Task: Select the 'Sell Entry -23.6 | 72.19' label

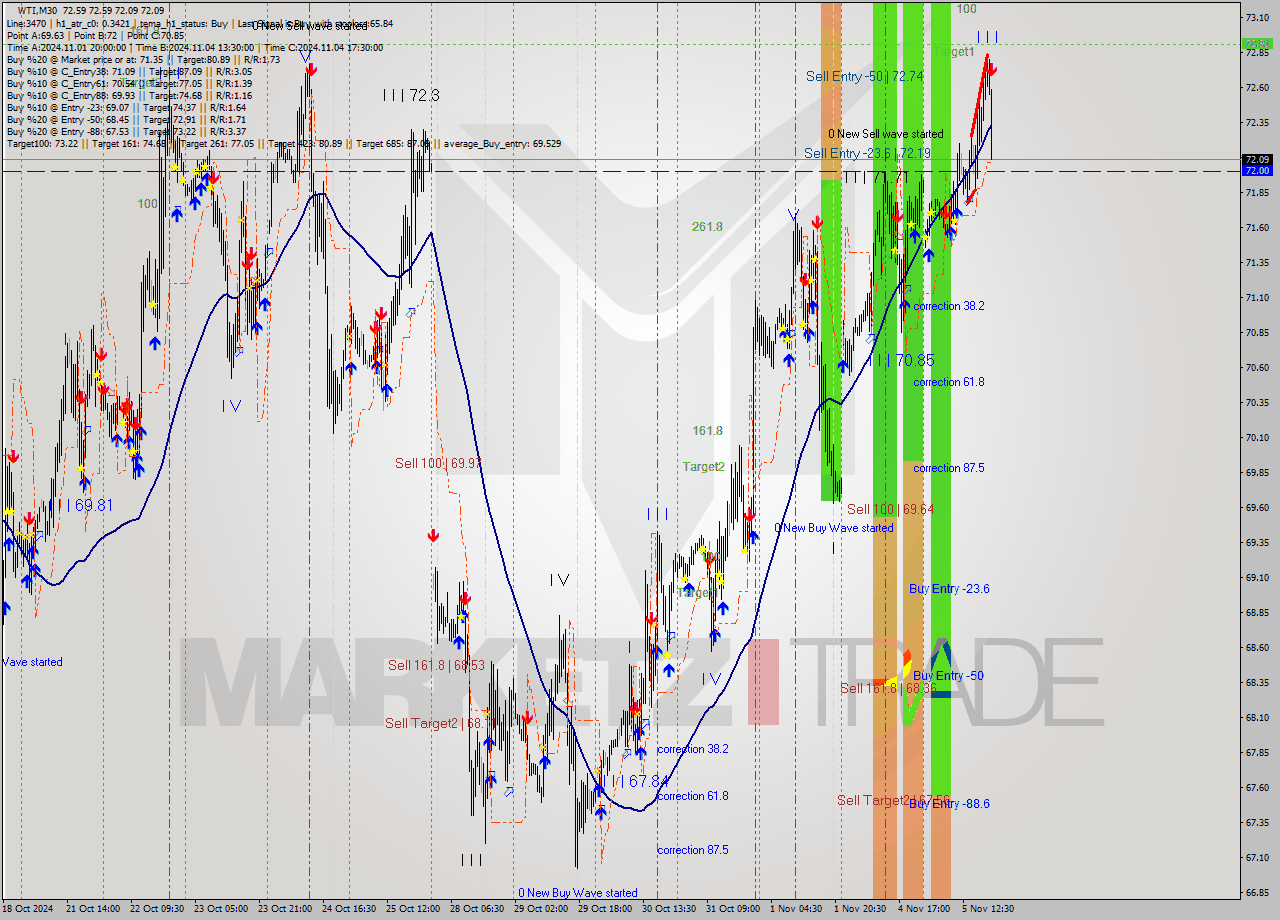Action: tap(868, 153)
